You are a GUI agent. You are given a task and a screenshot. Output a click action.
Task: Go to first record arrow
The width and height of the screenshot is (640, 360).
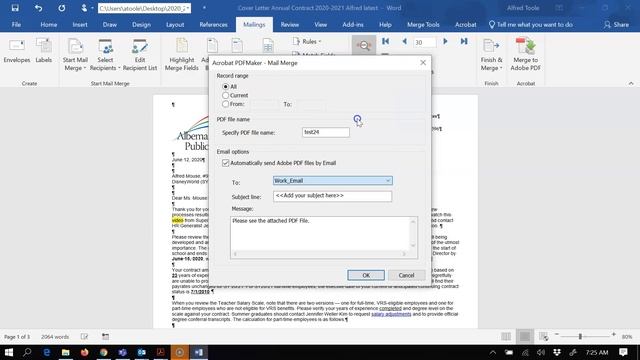click(x=385, y=41)
